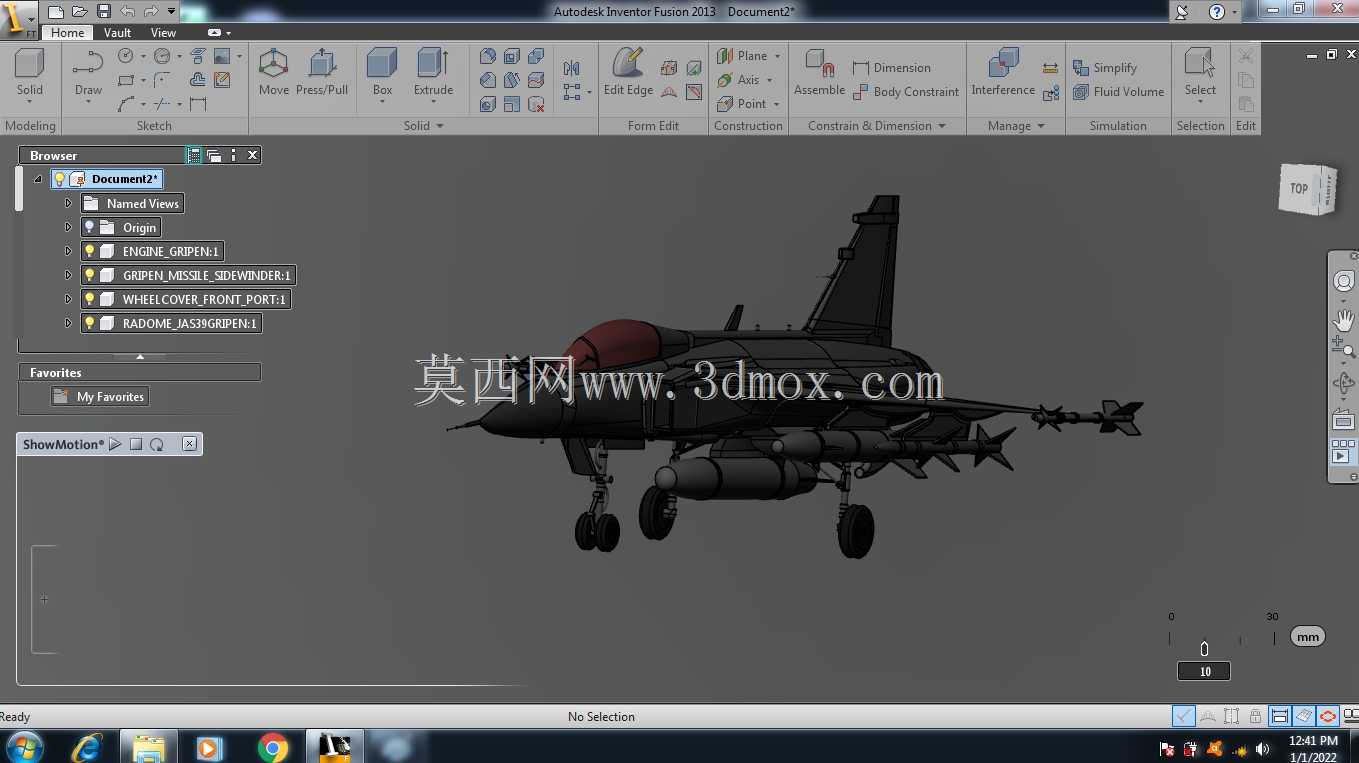The width and height of the screenshot is (1359, 763).
Task: Select the Press/Pull tool
Action: [x=322, y=73]
